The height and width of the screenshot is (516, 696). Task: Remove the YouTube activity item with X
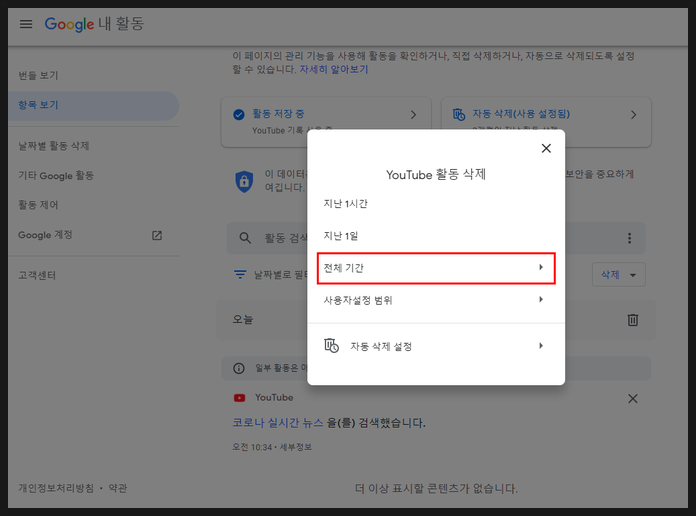[x=633, y=399]
